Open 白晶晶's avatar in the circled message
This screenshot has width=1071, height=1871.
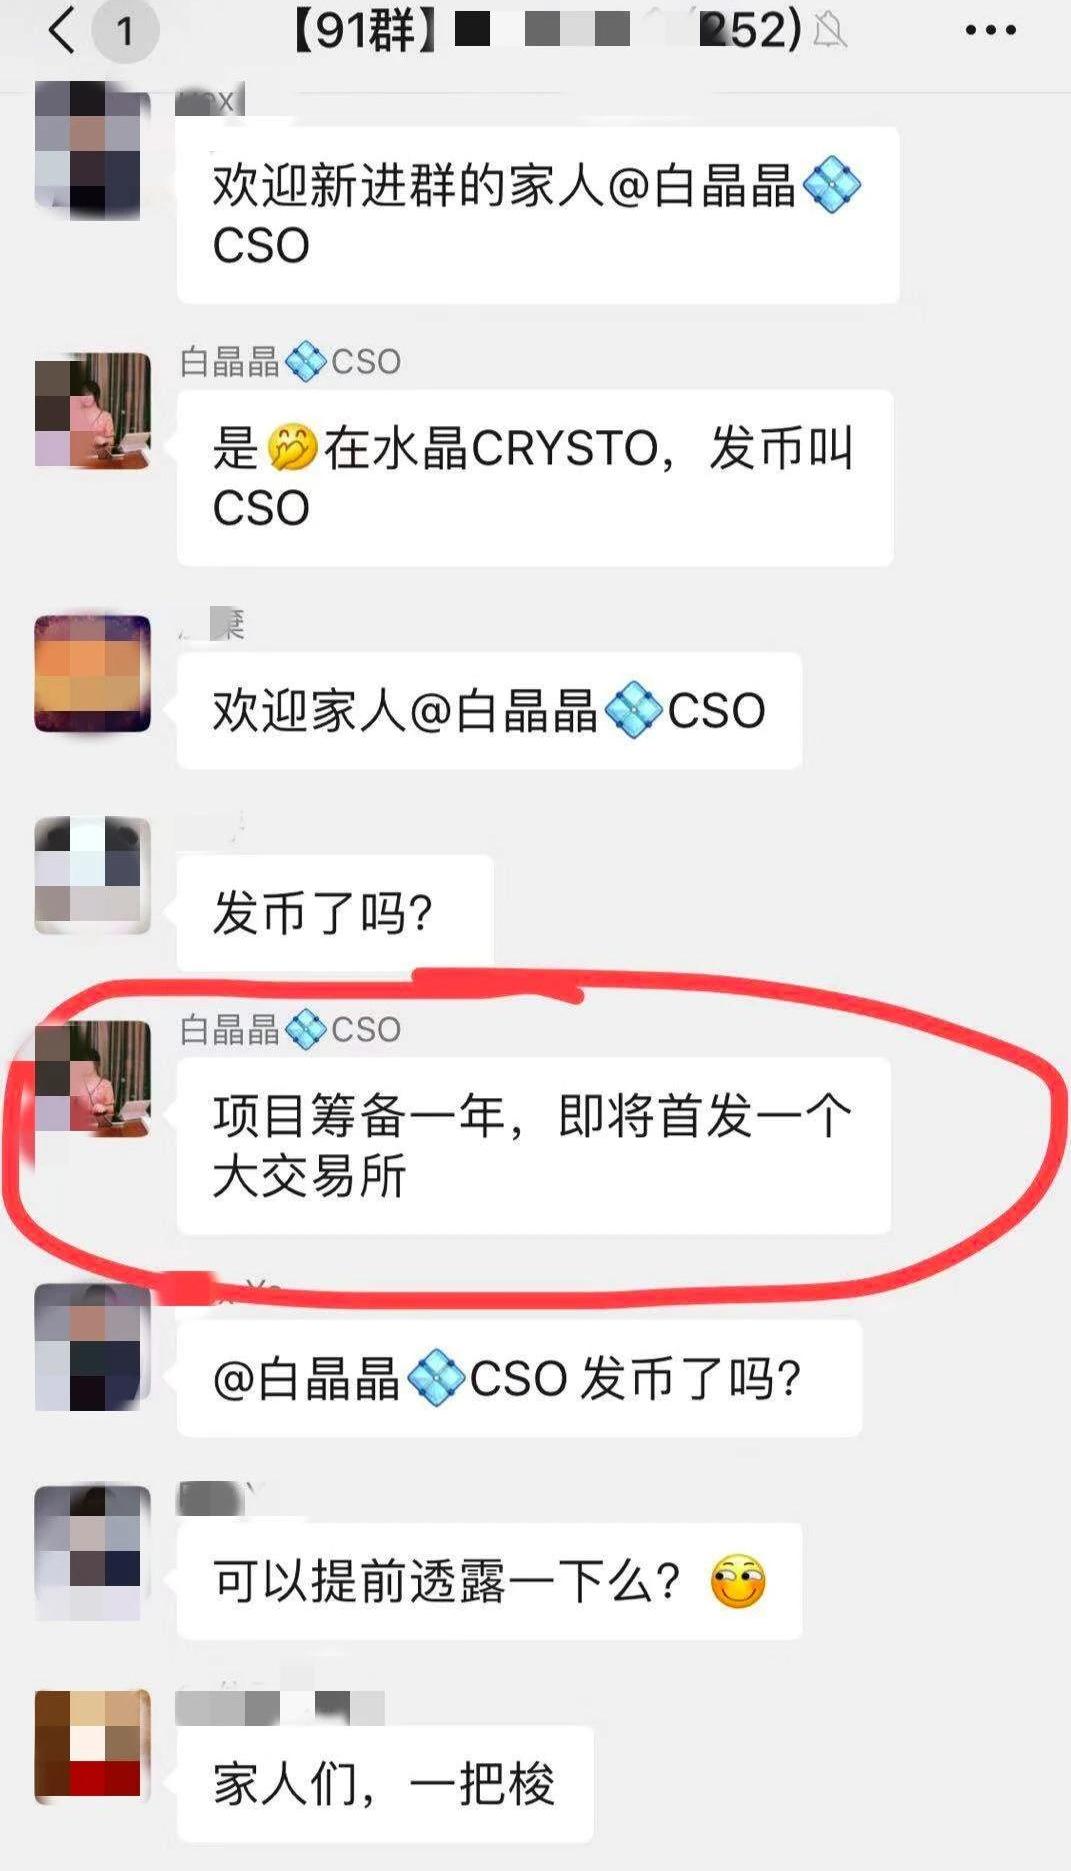click(92, 1078)
